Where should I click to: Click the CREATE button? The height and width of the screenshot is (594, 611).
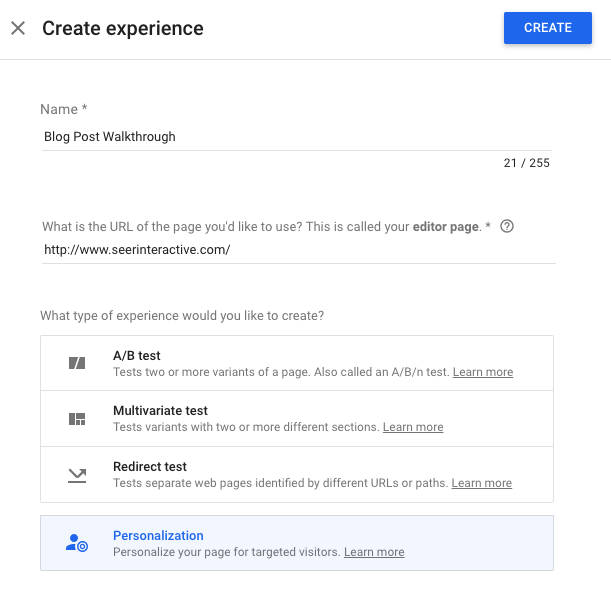548,28
